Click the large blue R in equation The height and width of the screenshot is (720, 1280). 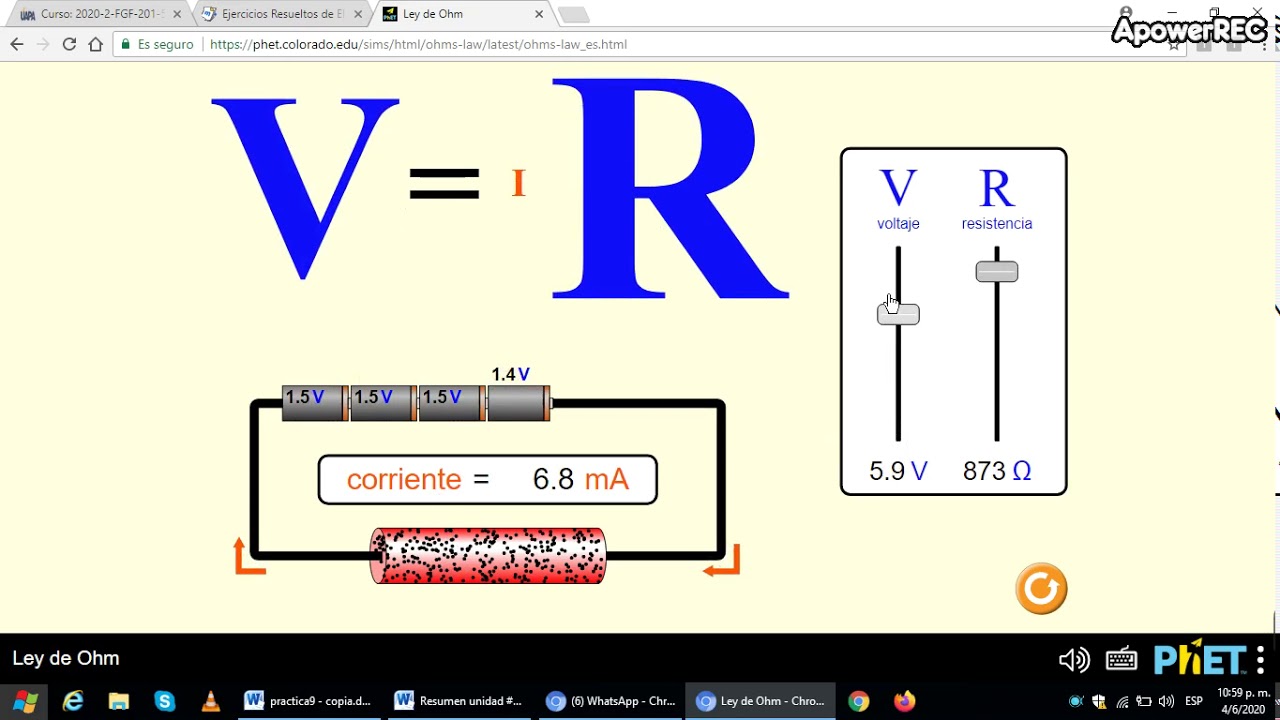670,190
